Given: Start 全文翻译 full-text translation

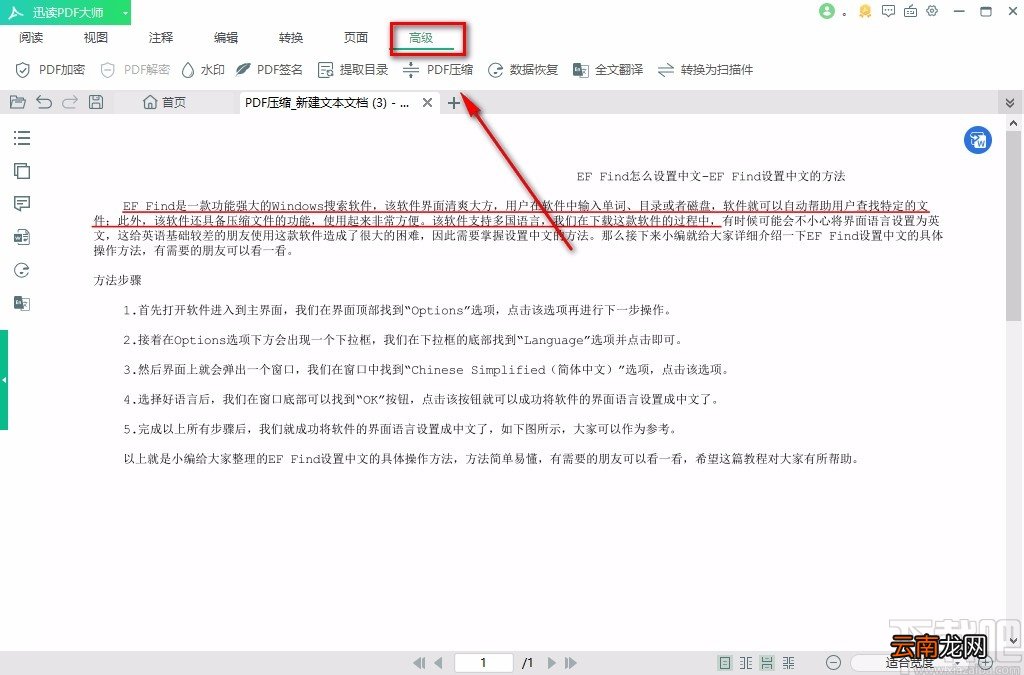Looking at the screenshot, I should click(608, 69).
